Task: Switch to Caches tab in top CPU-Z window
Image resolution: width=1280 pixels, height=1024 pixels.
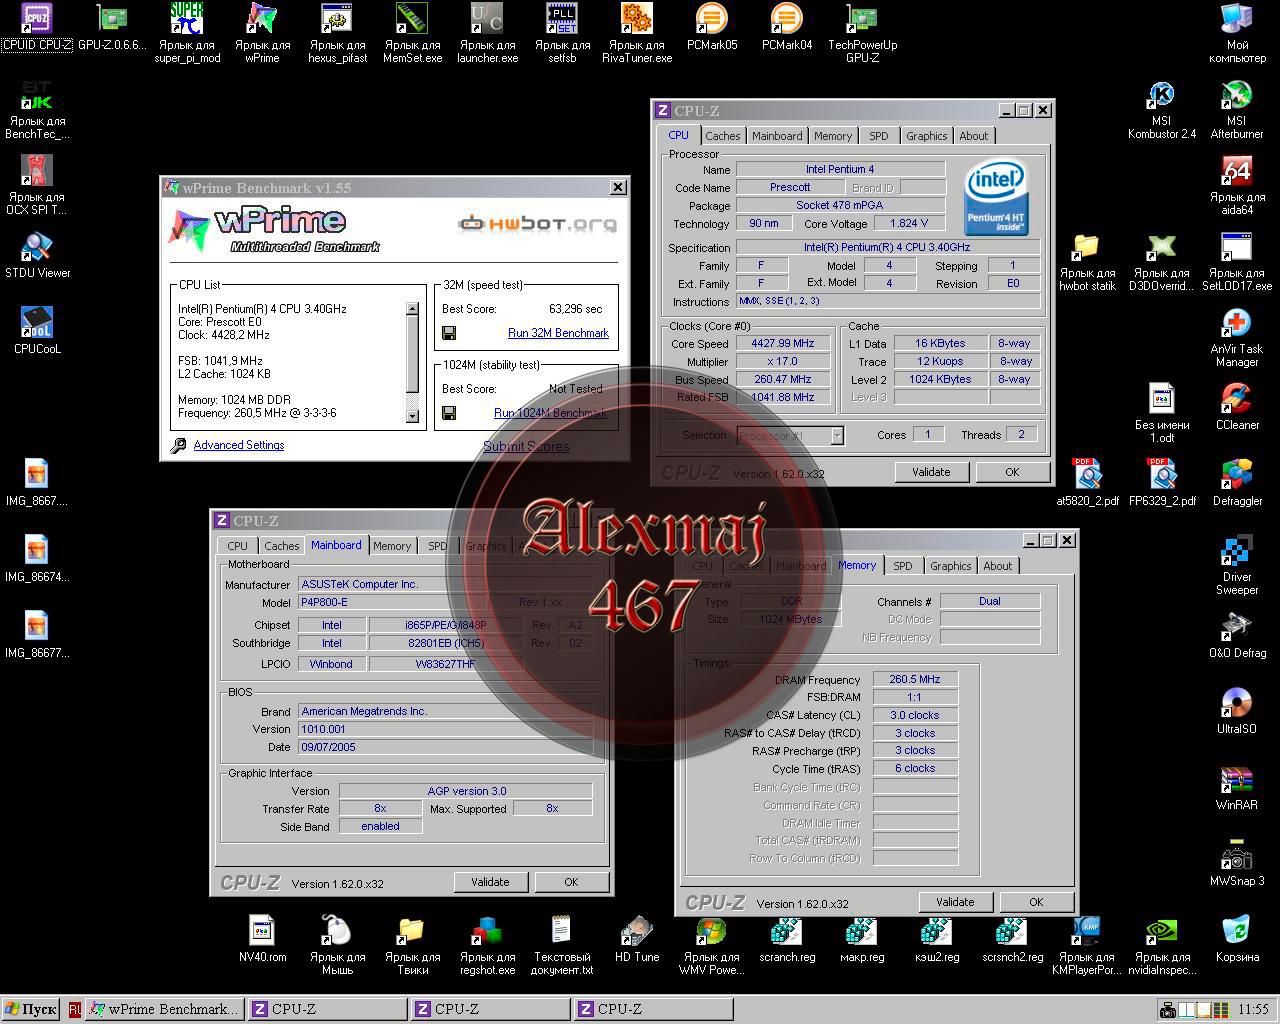Action: (722, 136)
